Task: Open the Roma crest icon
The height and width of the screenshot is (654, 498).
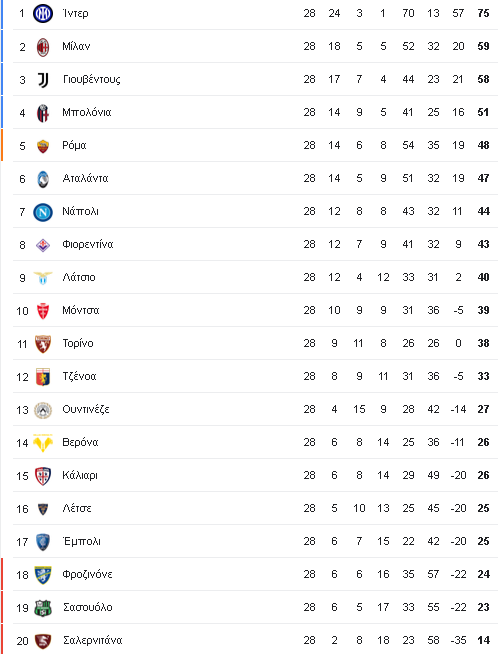Action: tap(43, 146)
